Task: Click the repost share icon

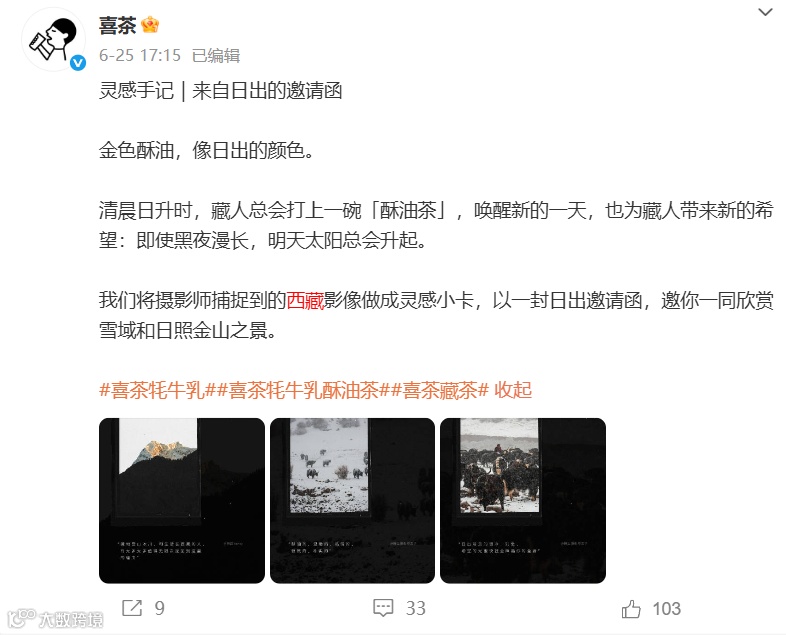Action: [x=132, y=608]
